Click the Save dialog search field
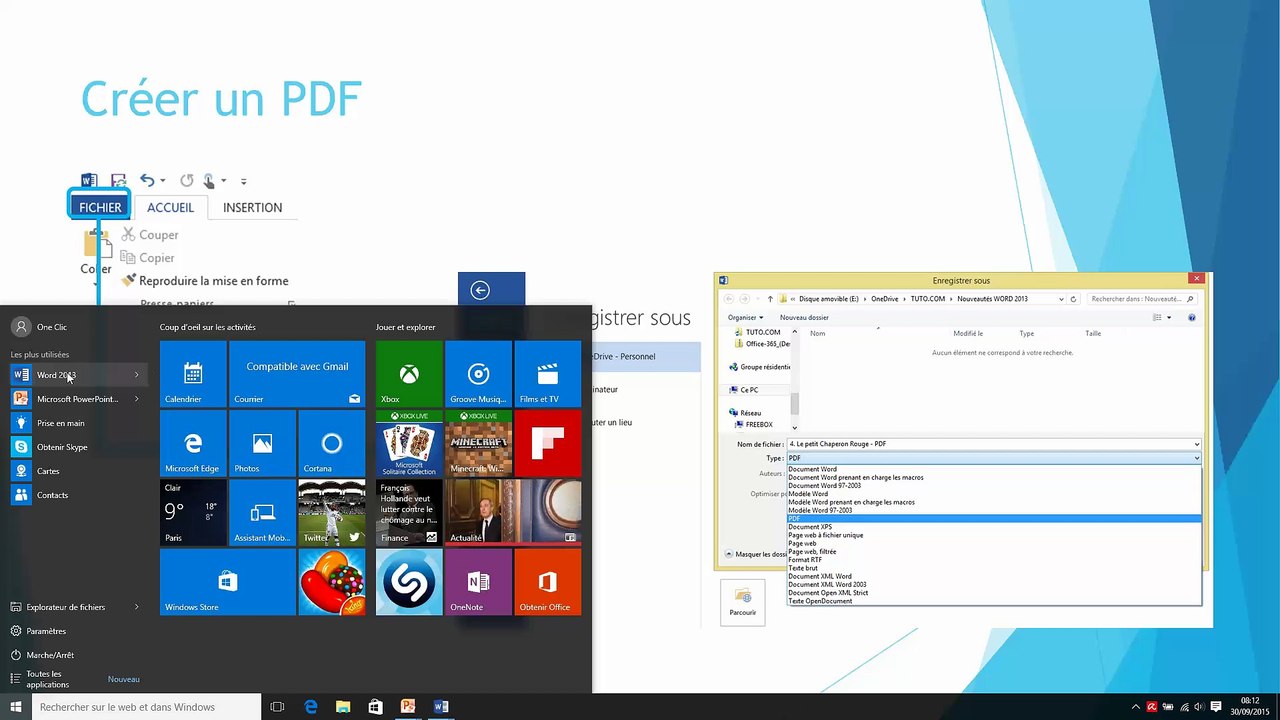Image resolution: width=1280 pixels, height=720 pixels. coord(1143,299)
